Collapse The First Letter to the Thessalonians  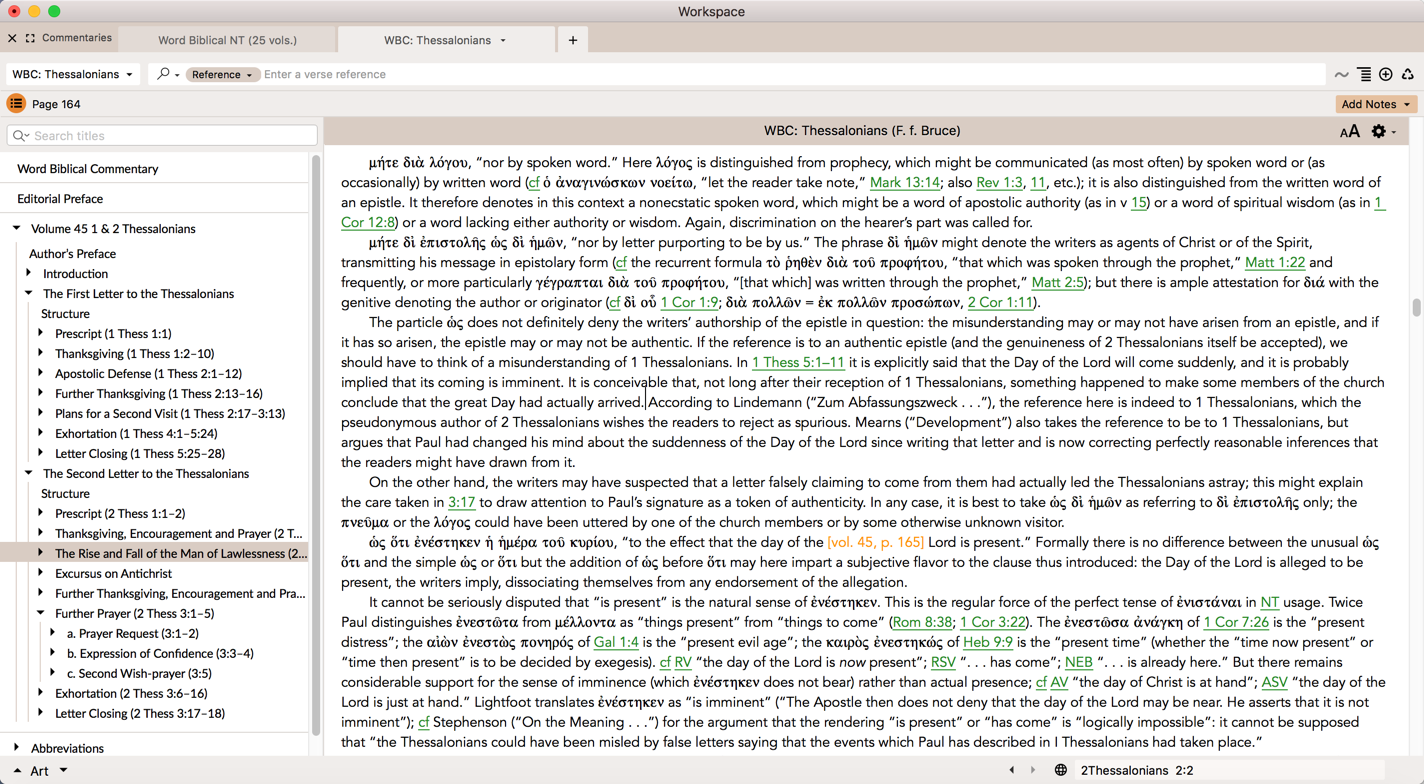29,293
